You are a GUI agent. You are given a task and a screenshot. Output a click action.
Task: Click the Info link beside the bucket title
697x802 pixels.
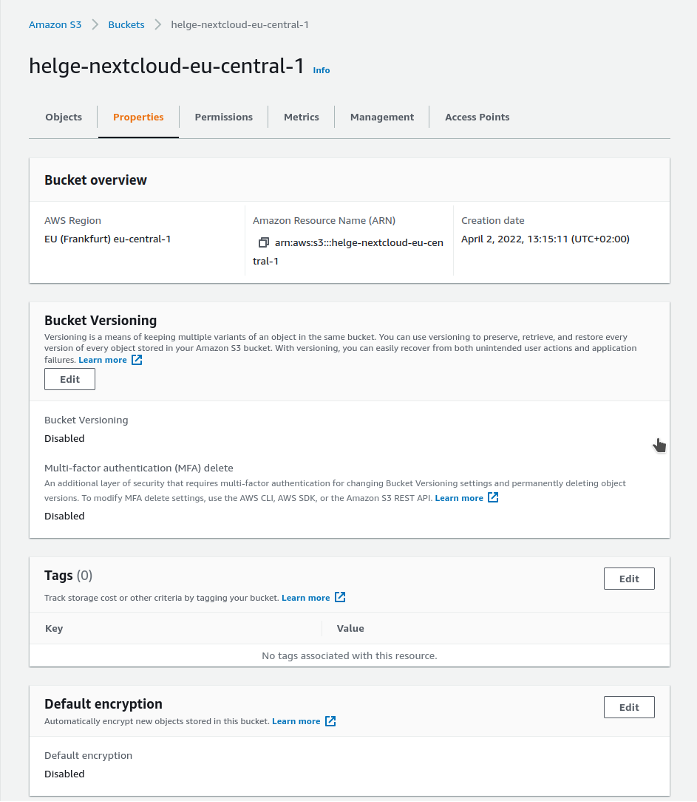[x=321, y=70]
